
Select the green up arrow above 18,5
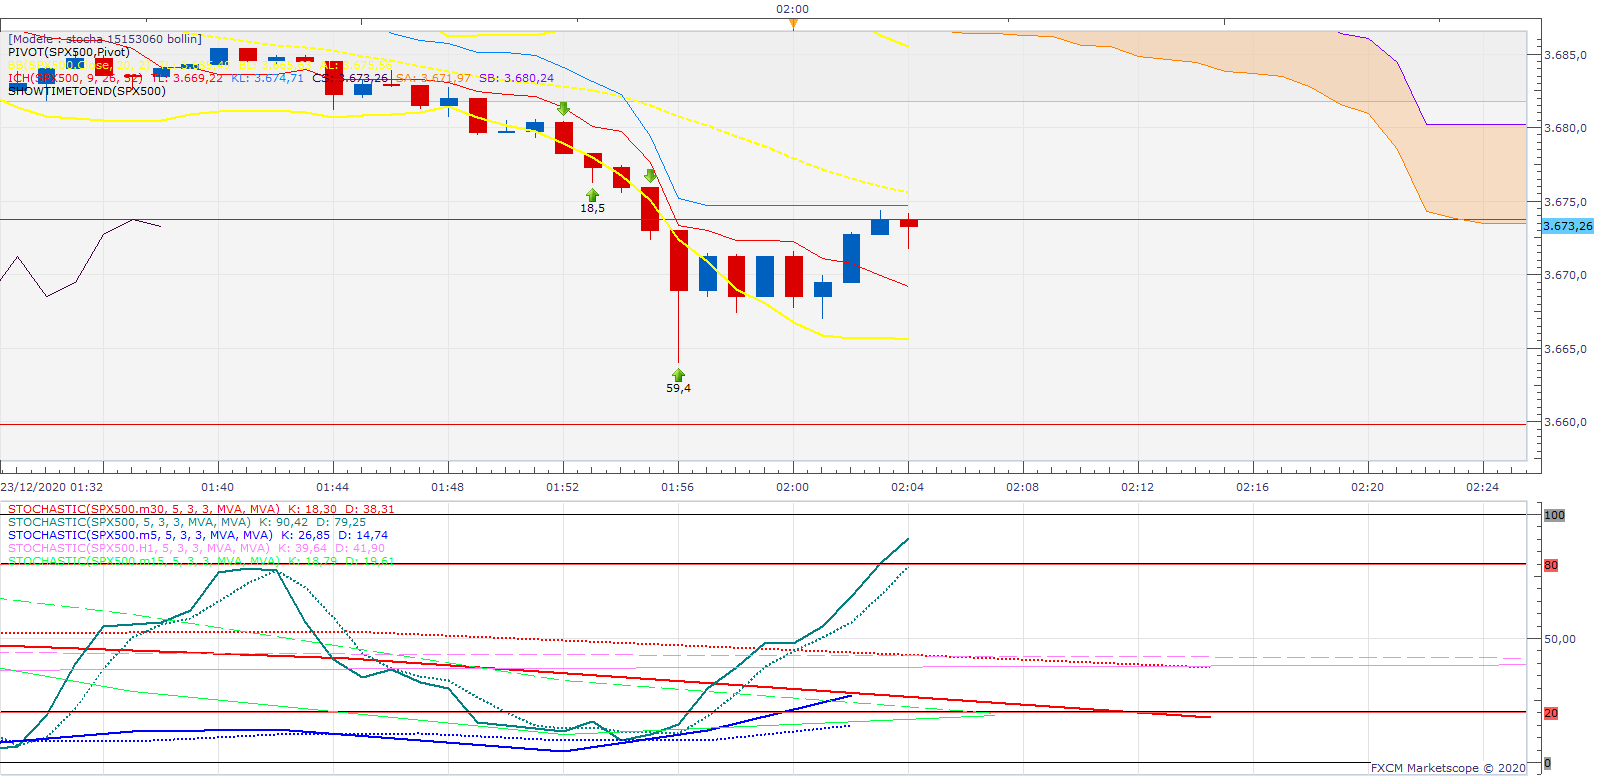tap(592, 195)
